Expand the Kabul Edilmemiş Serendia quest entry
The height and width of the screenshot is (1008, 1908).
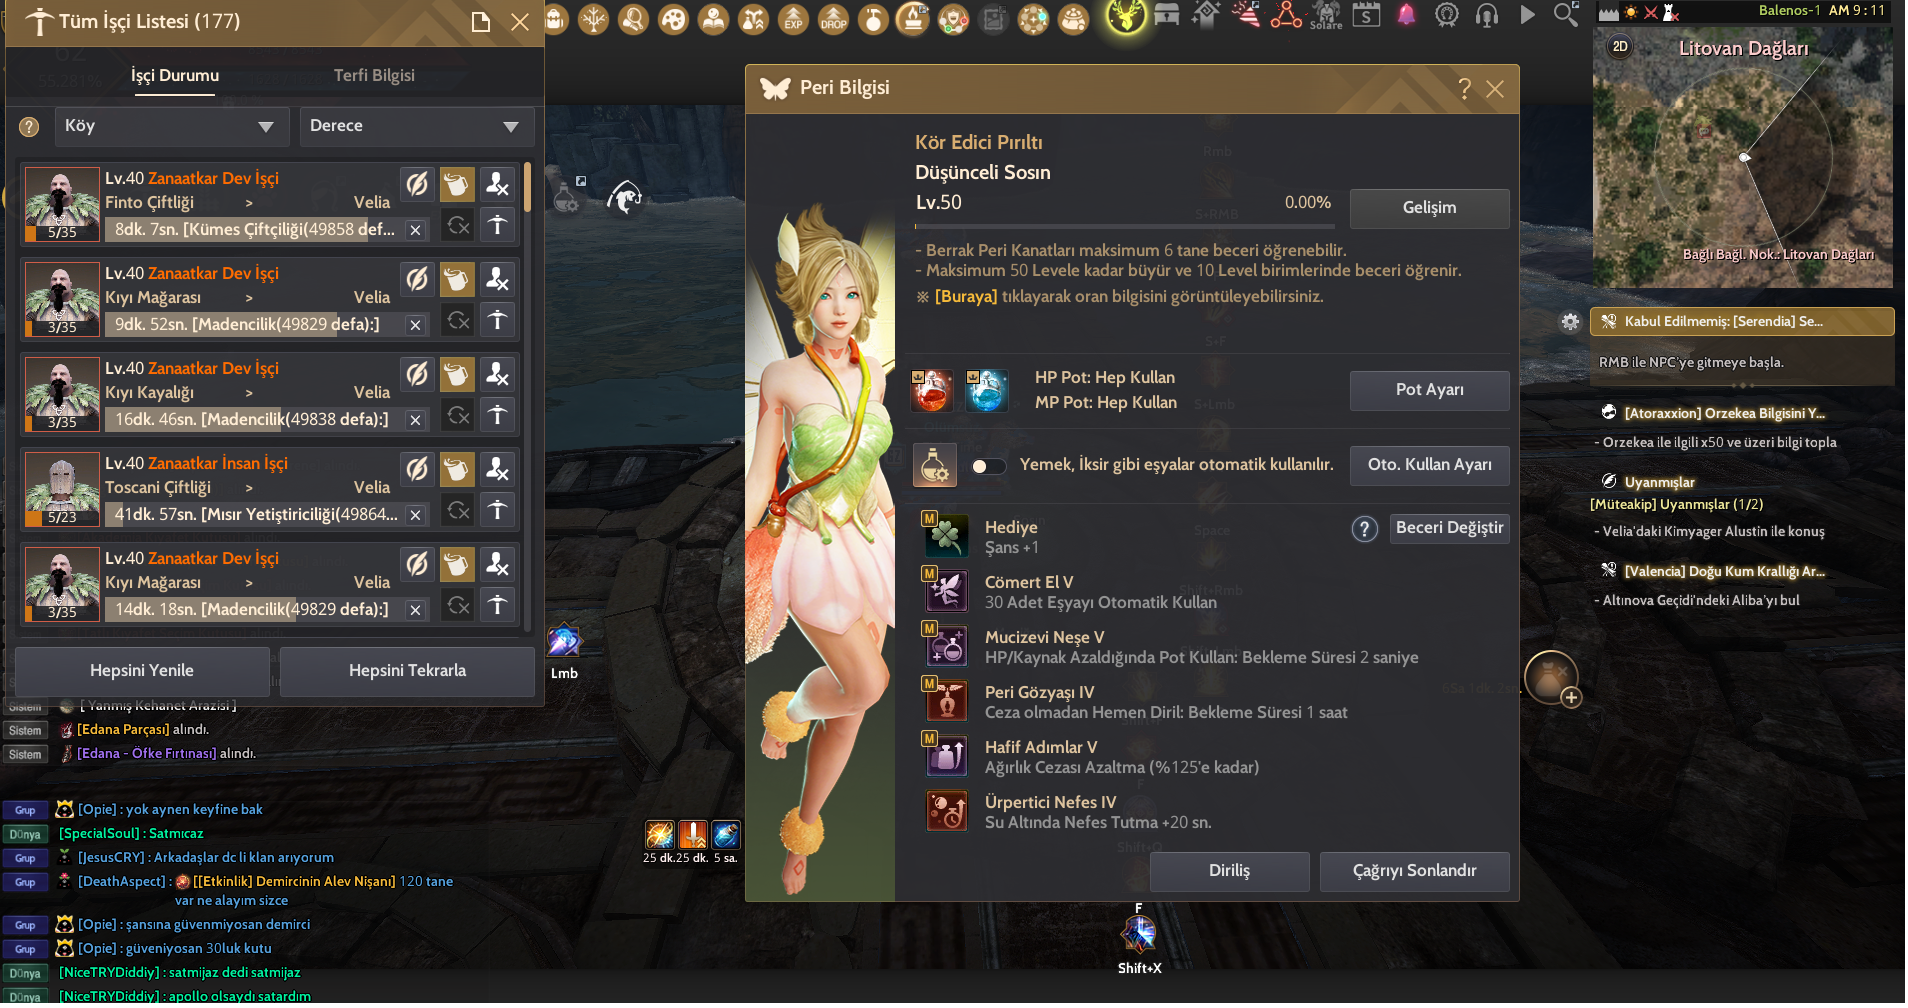point(1741,322)
